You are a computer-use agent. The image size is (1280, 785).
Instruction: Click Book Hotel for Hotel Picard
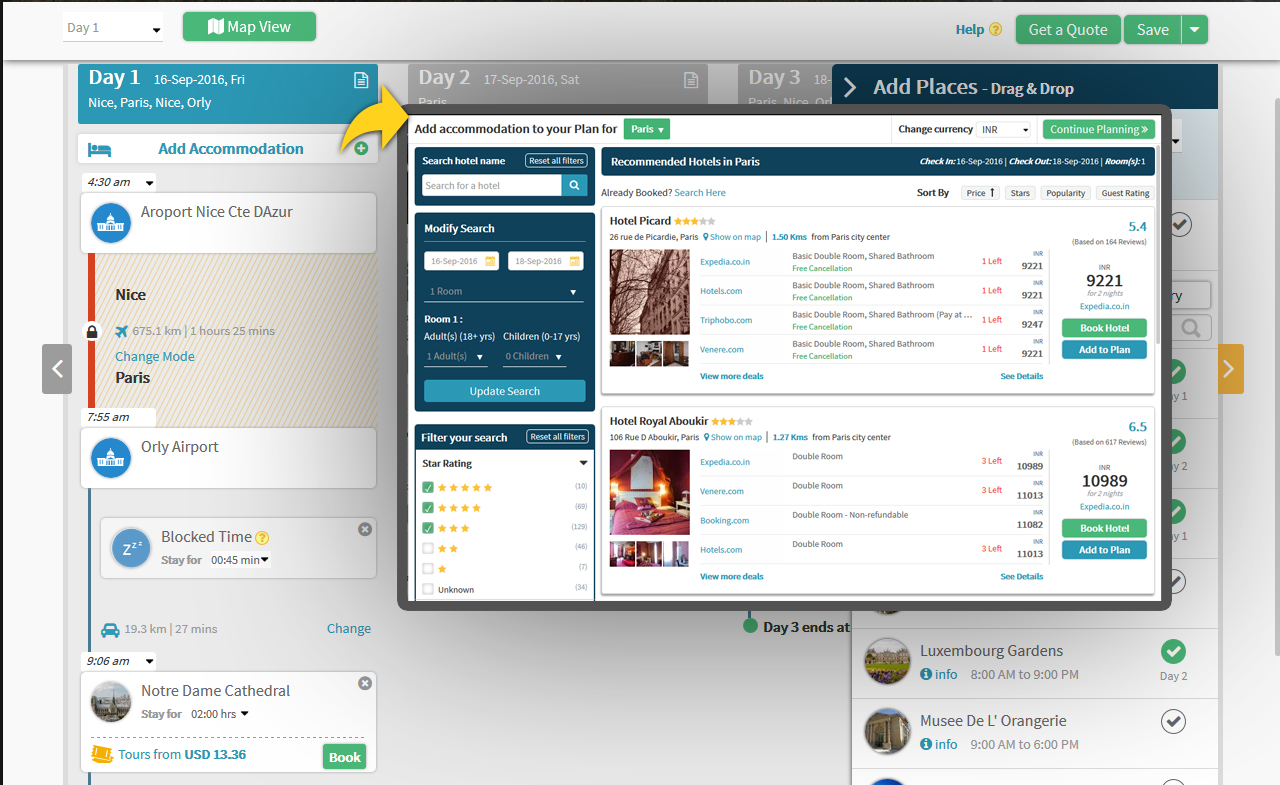point(1104,328)
